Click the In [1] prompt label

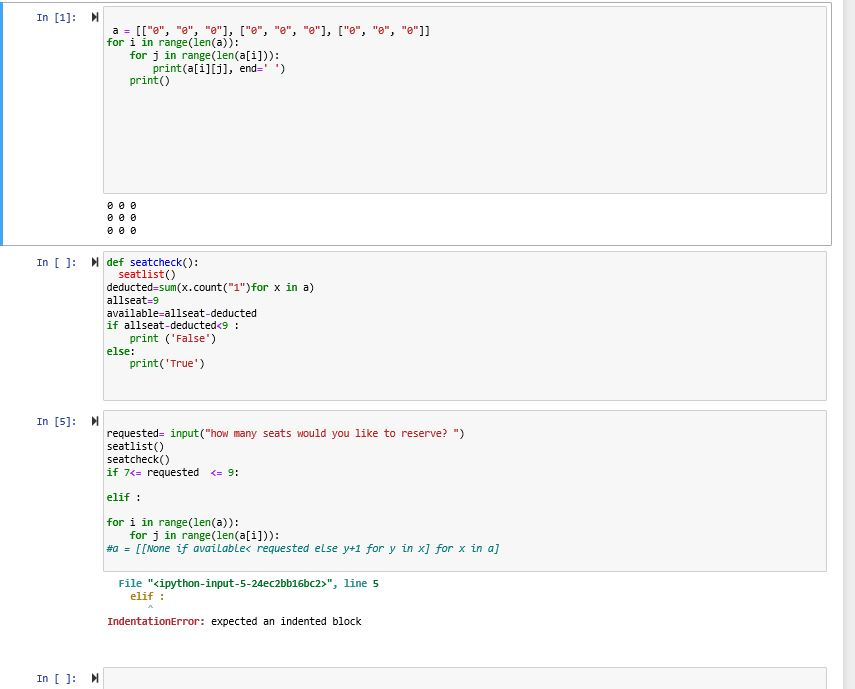(x=57, y=17)
